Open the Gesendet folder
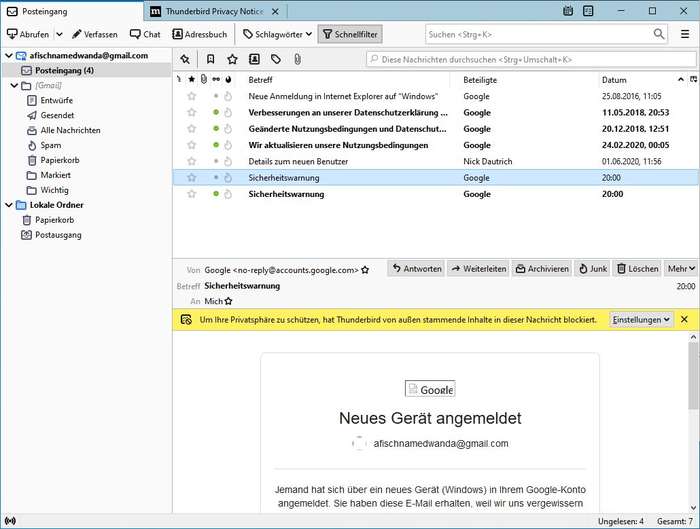 coord(57,115)
